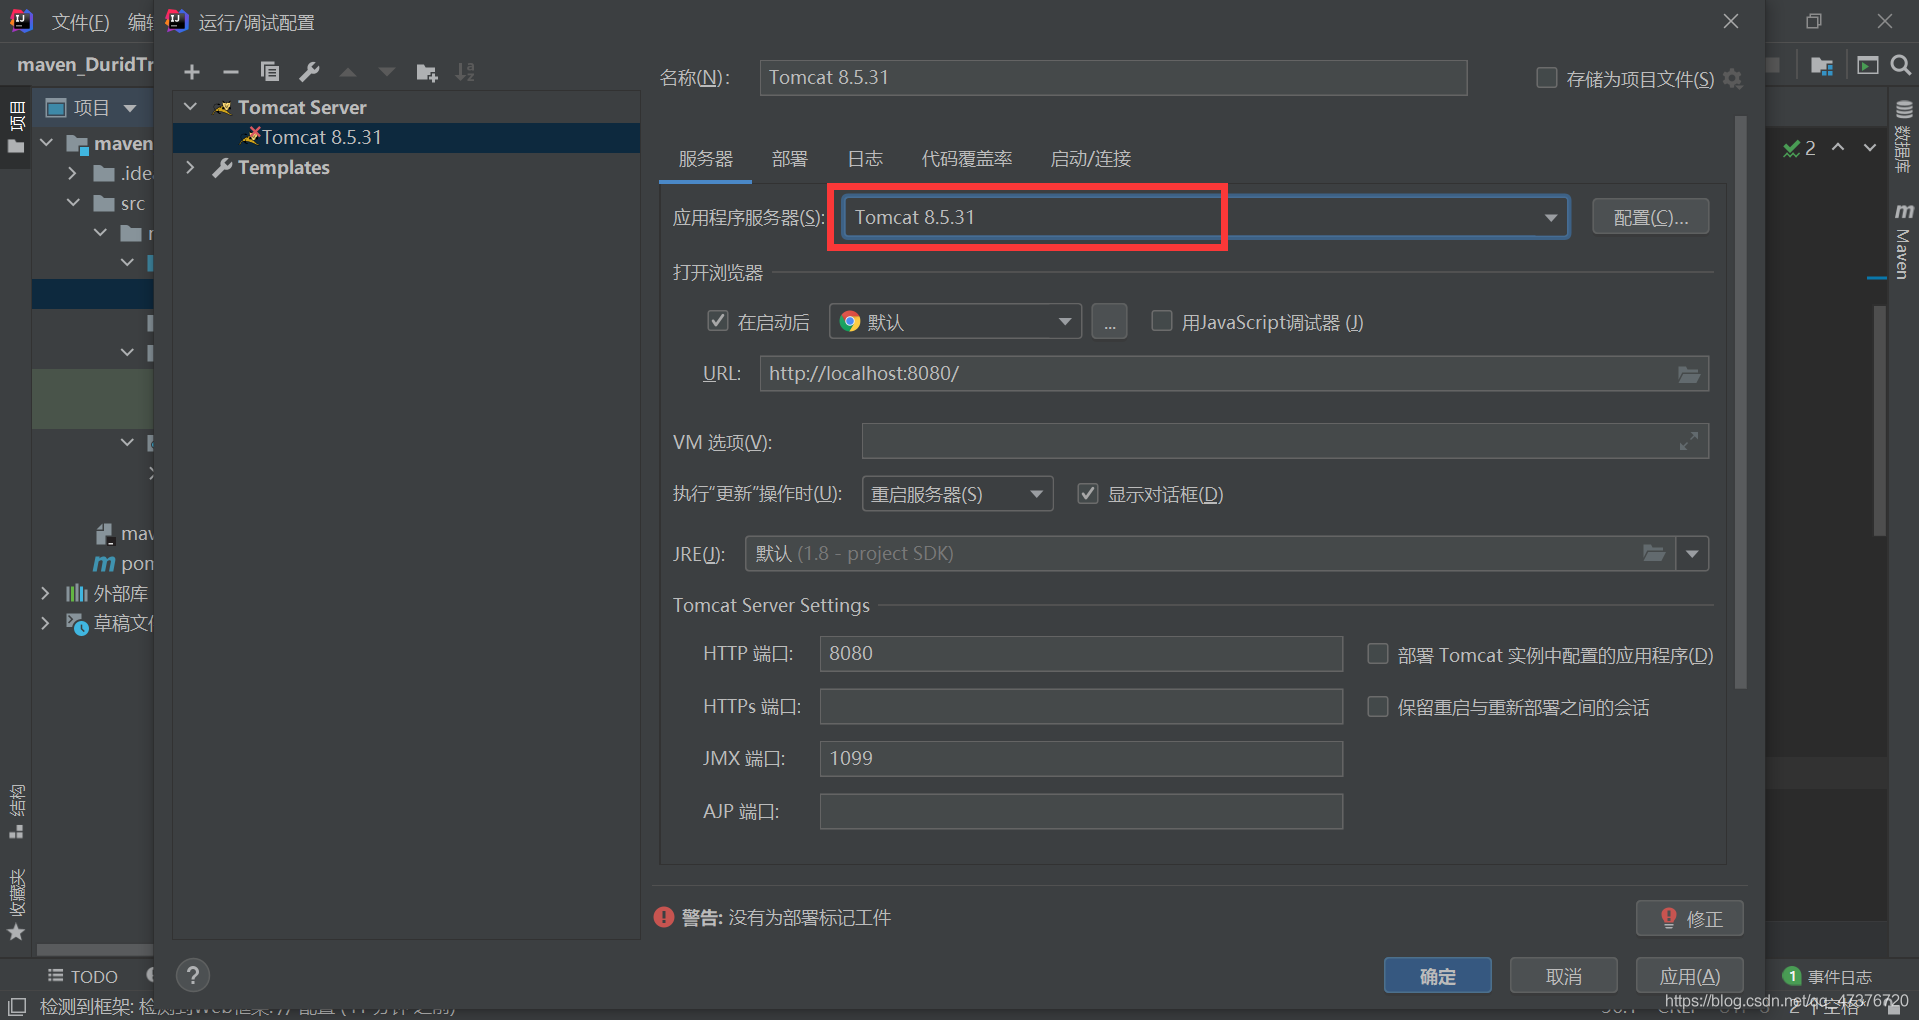
Task: Open the project view dropdown in main window
Action: pyautogui.click(x=130, y=108)
